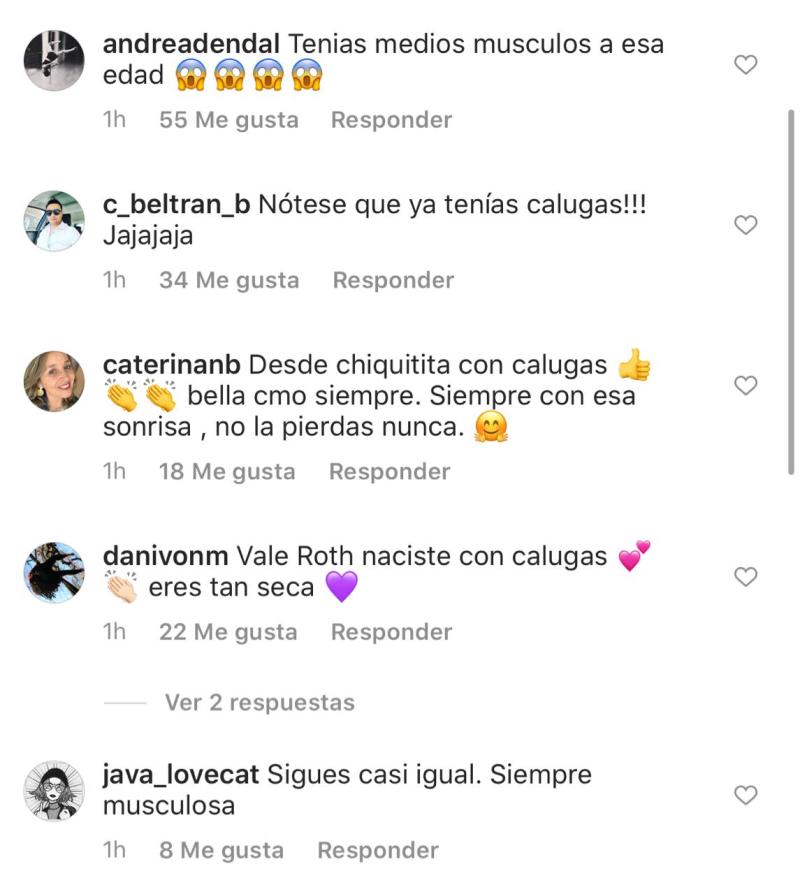This screenshot has width=800, height=894.
Task: Heart the danivonm comment
Action: [745, 576]
